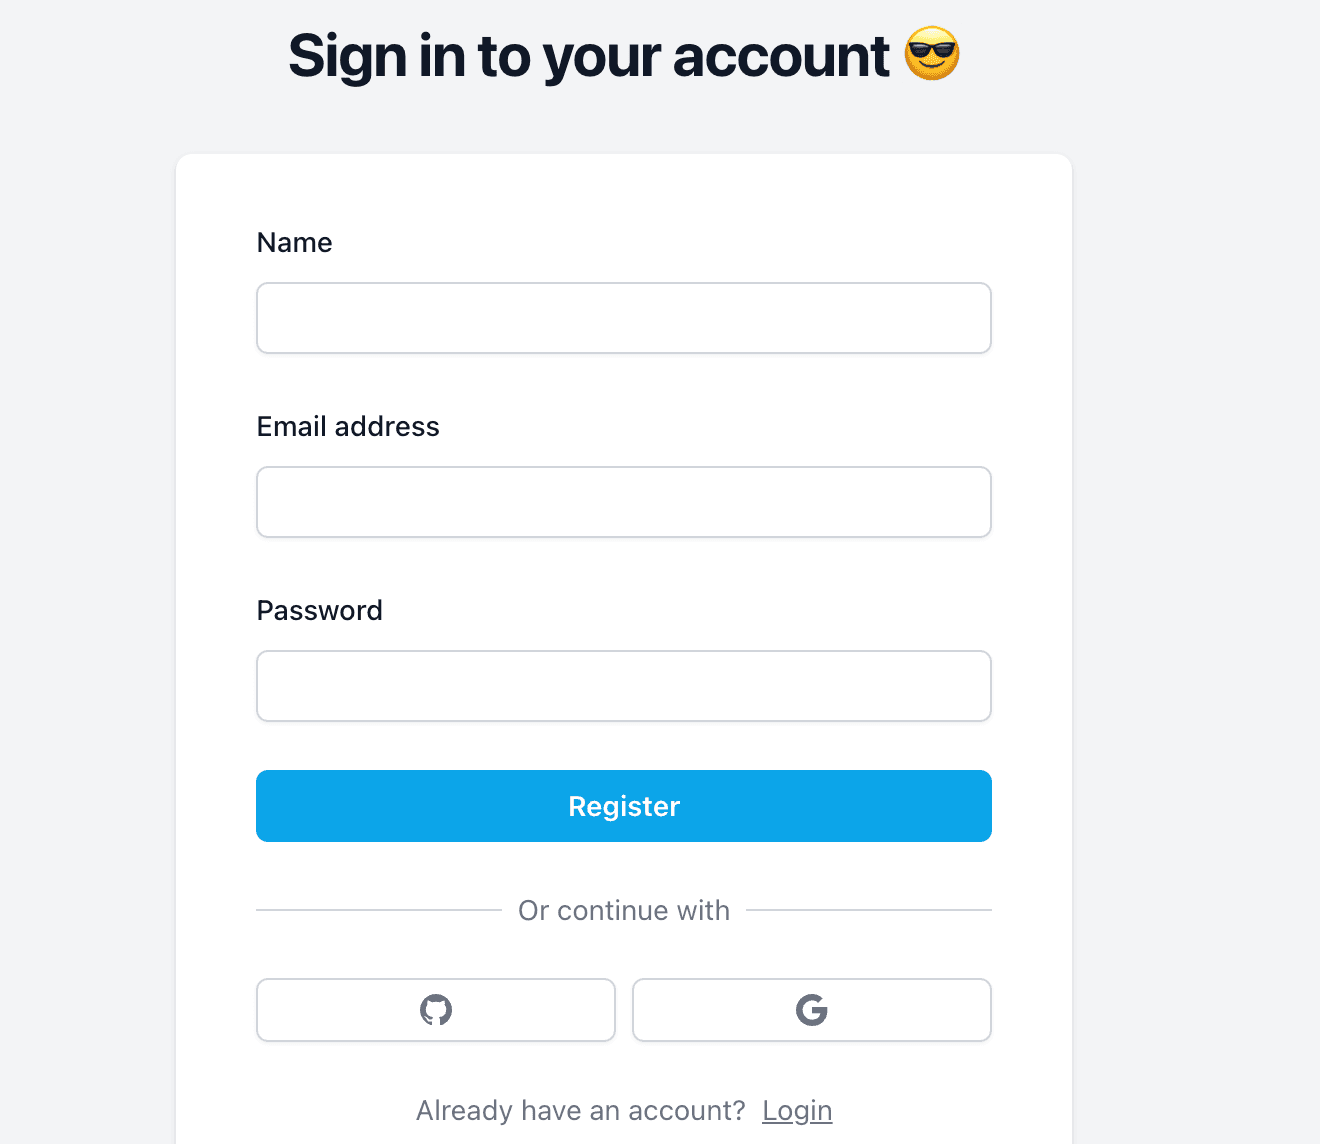
Task: Open the Login link
Action: tap(797, 1110)
